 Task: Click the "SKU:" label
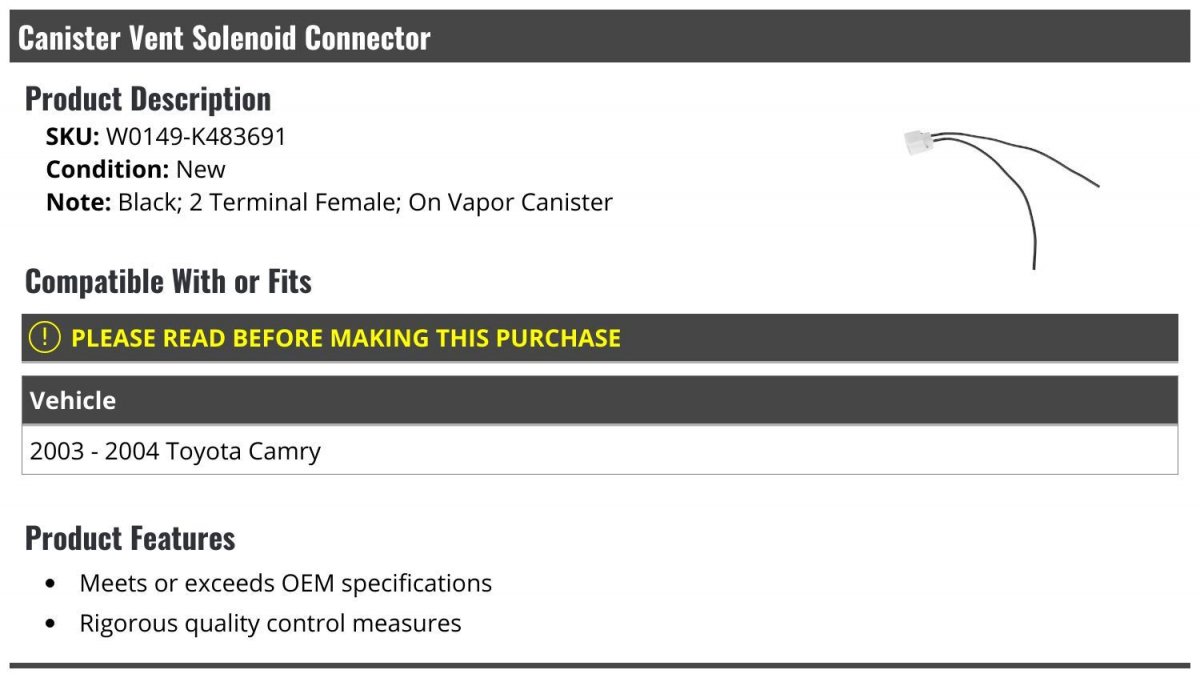coord(72,137)
